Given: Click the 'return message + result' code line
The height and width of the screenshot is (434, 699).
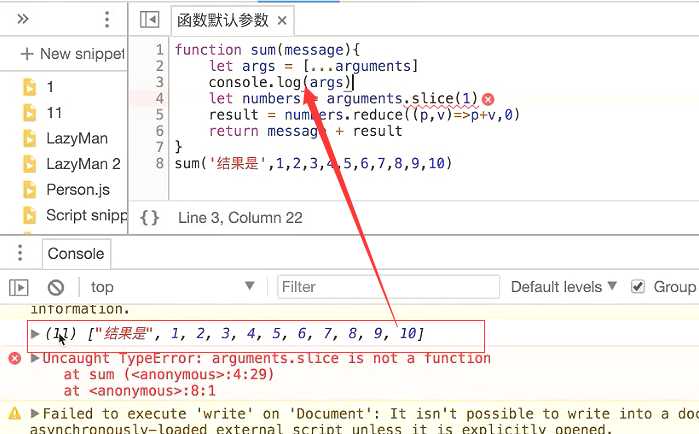Looking at the screenshot, I should click(305, 131).
